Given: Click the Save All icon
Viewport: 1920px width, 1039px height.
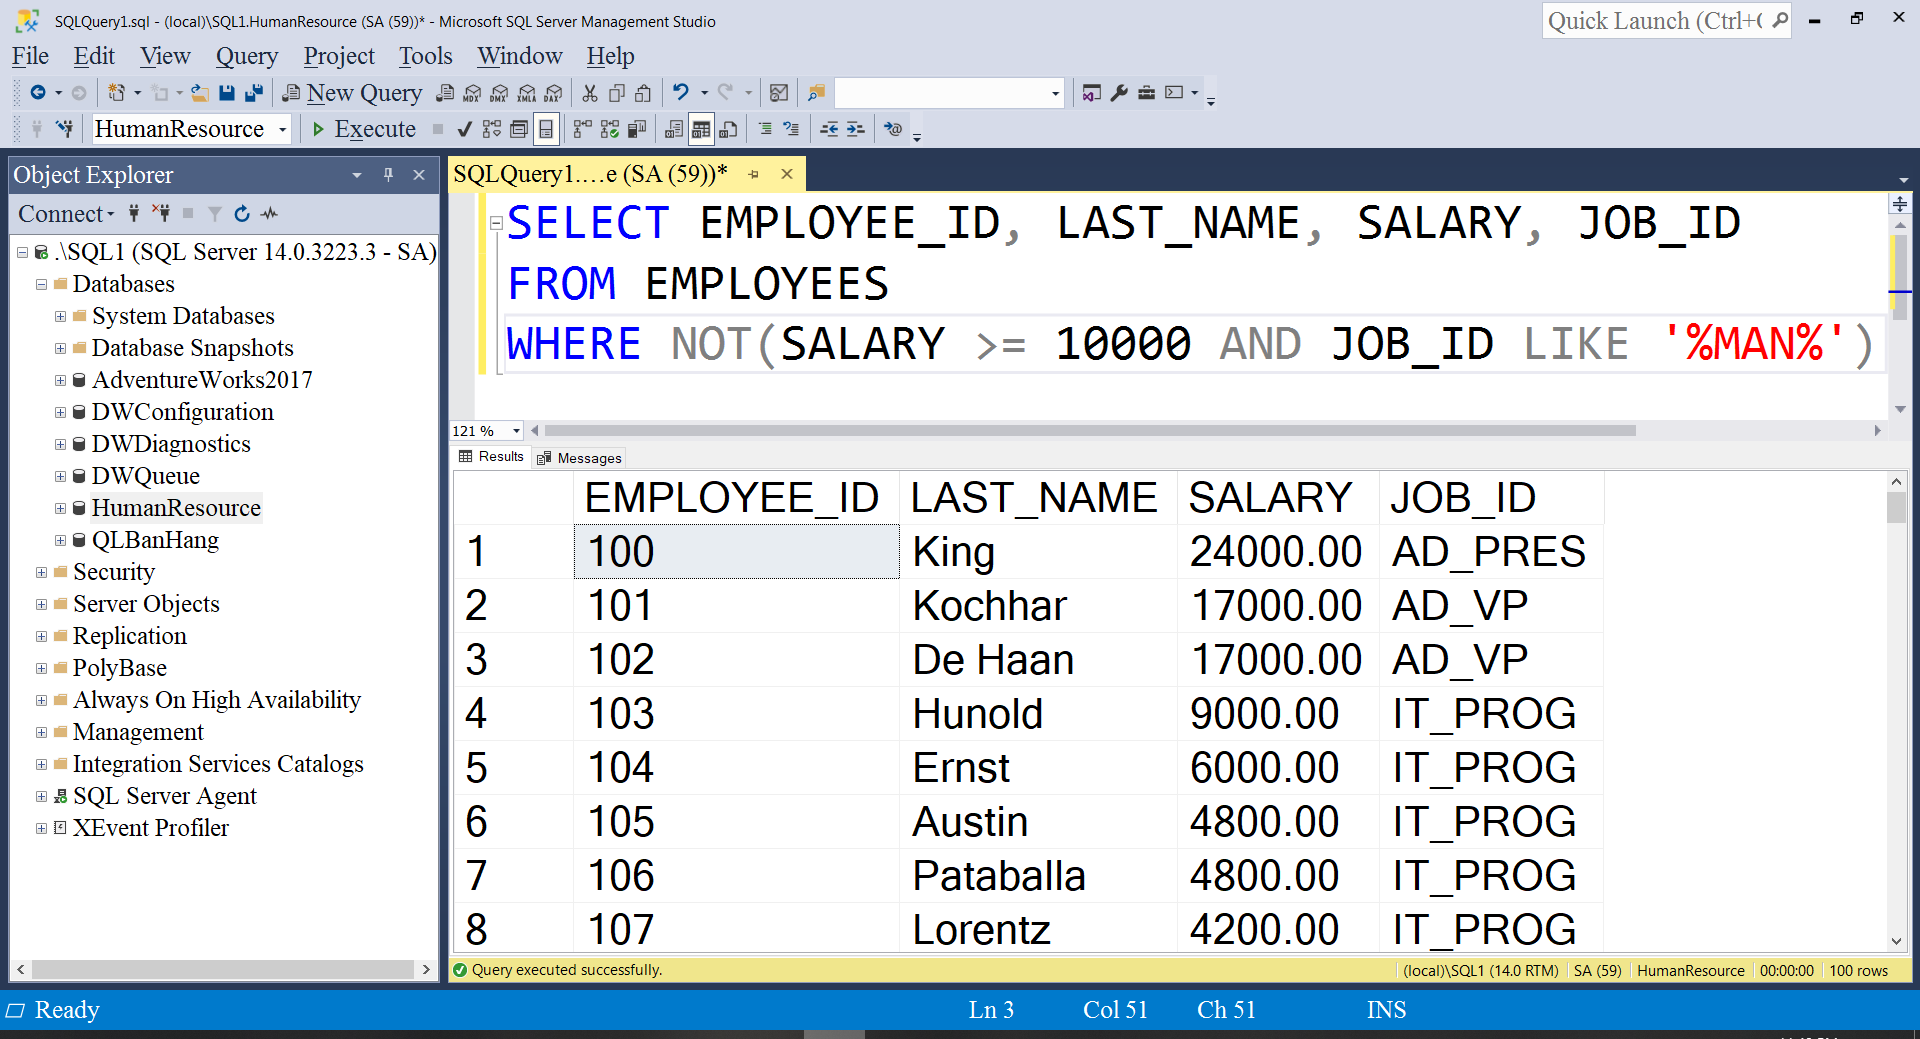Looking at the screenshot, I should [254, 93].
